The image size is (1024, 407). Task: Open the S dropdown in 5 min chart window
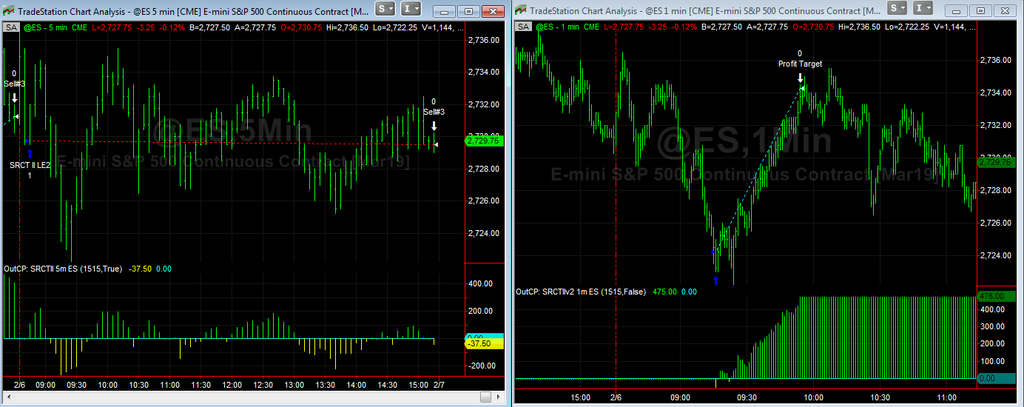pos(386,9)
